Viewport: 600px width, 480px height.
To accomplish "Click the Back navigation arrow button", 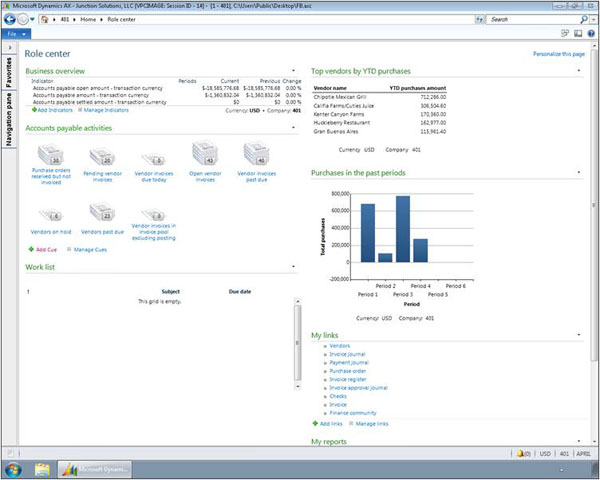I will [10, 19].
